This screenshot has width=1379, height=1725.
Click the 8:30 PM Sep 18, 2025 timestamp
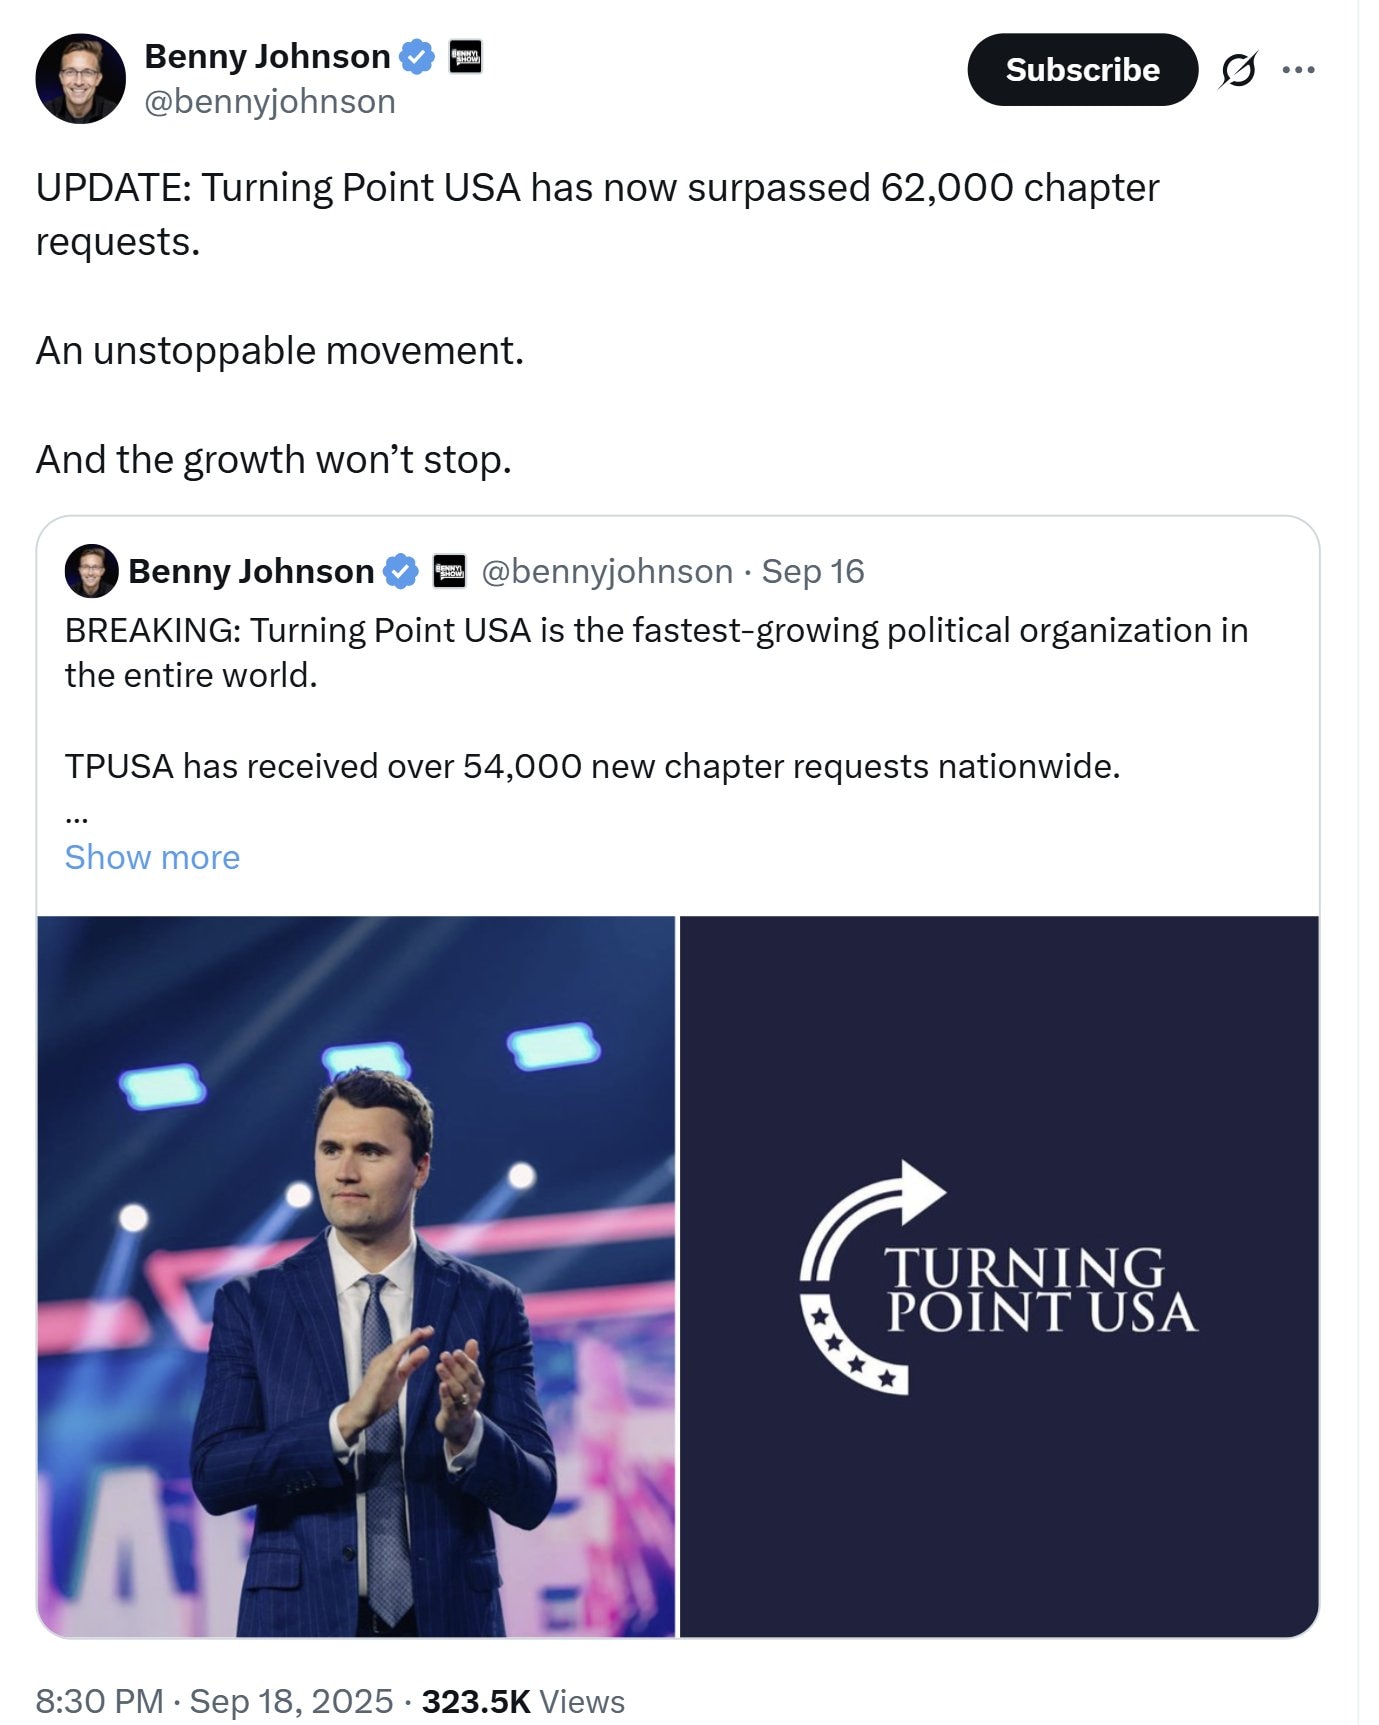coord(214,1702)
